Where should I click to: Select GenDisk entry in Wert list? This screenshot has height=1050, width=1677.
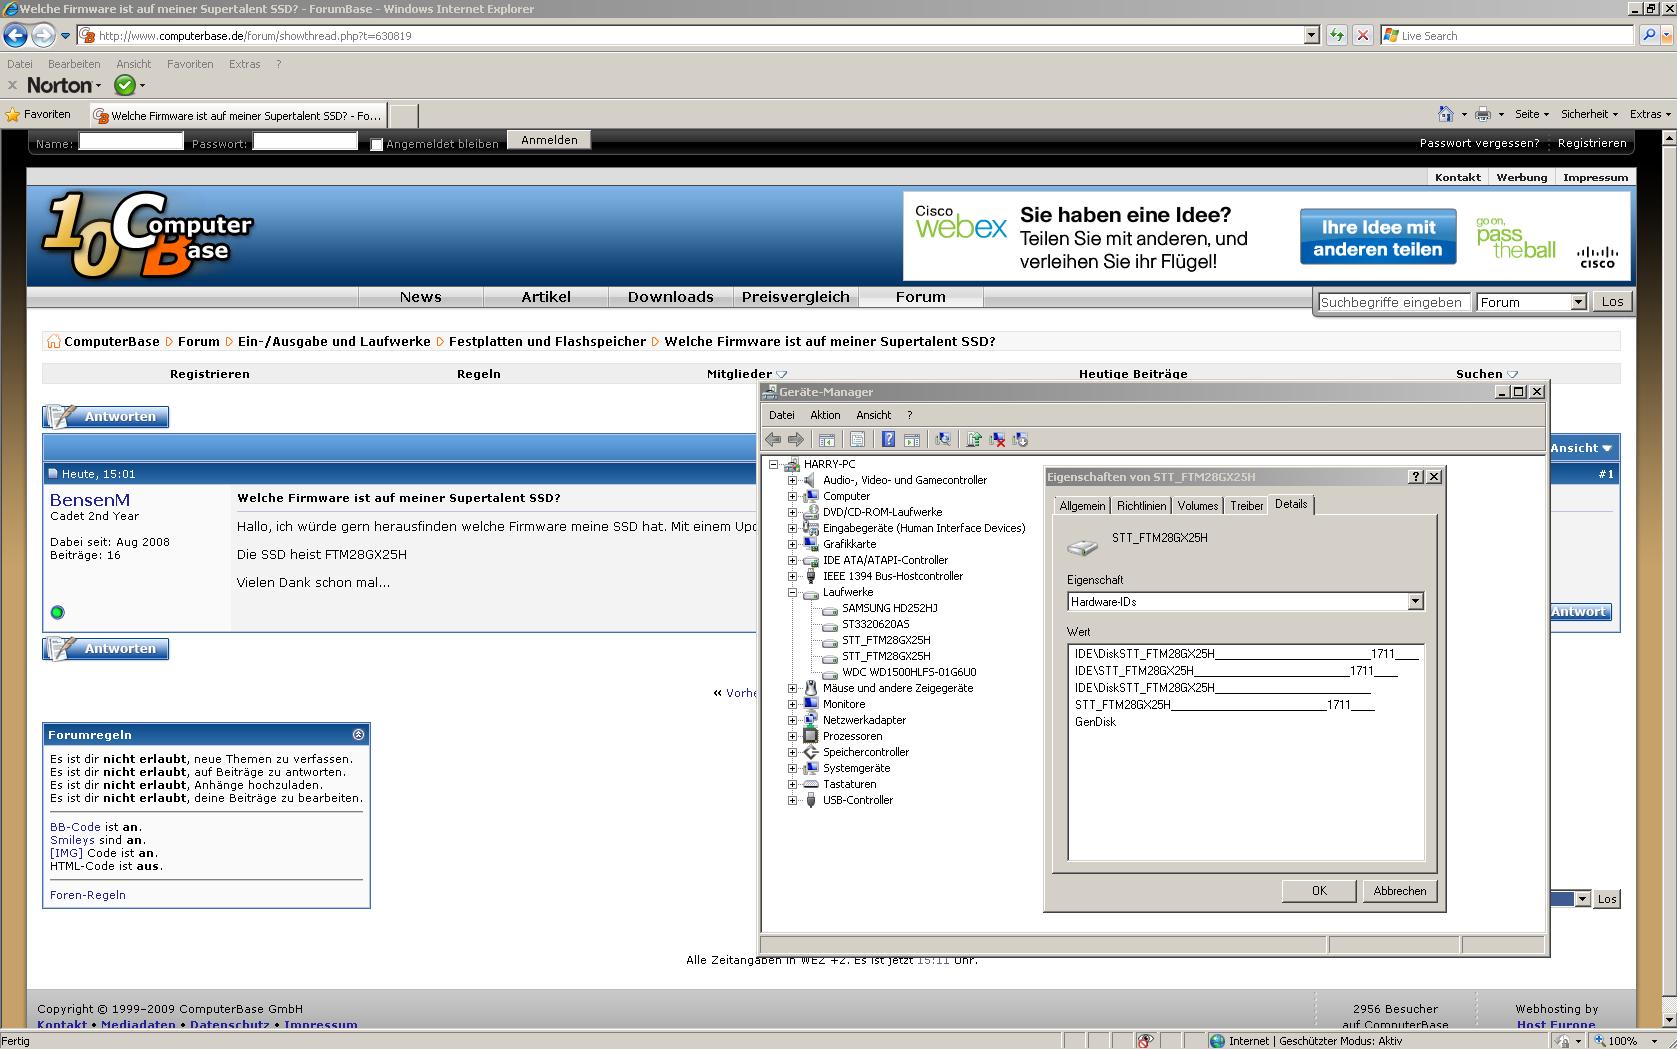pyautogui.click(x=1095, y=722)
